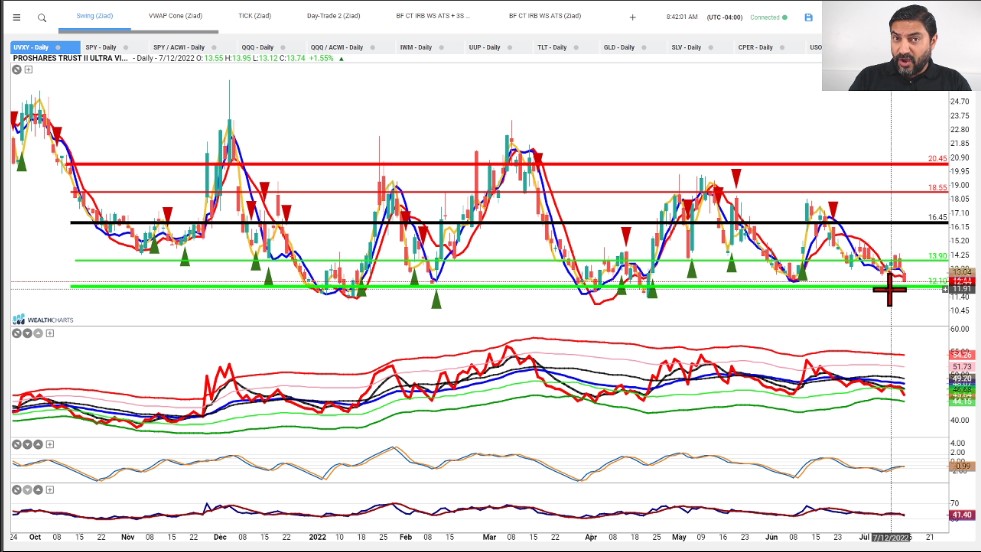Move down the pane showing 0.99 value

28,444
